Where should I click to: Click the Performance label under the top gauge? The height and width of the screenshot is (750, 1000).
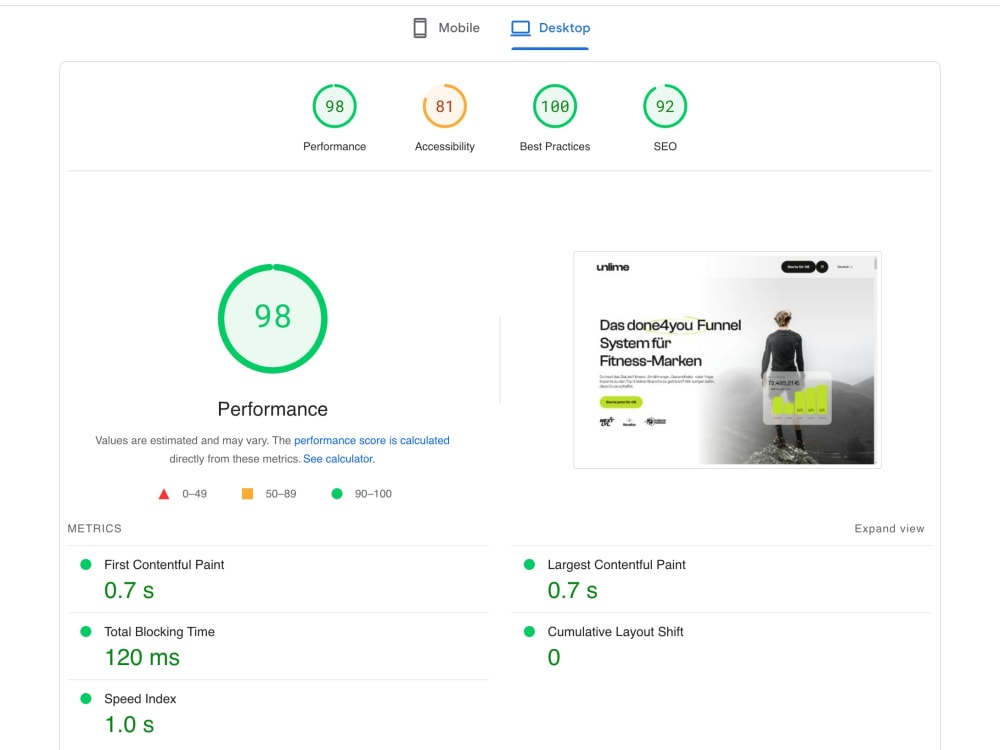(x=334, y=147)
